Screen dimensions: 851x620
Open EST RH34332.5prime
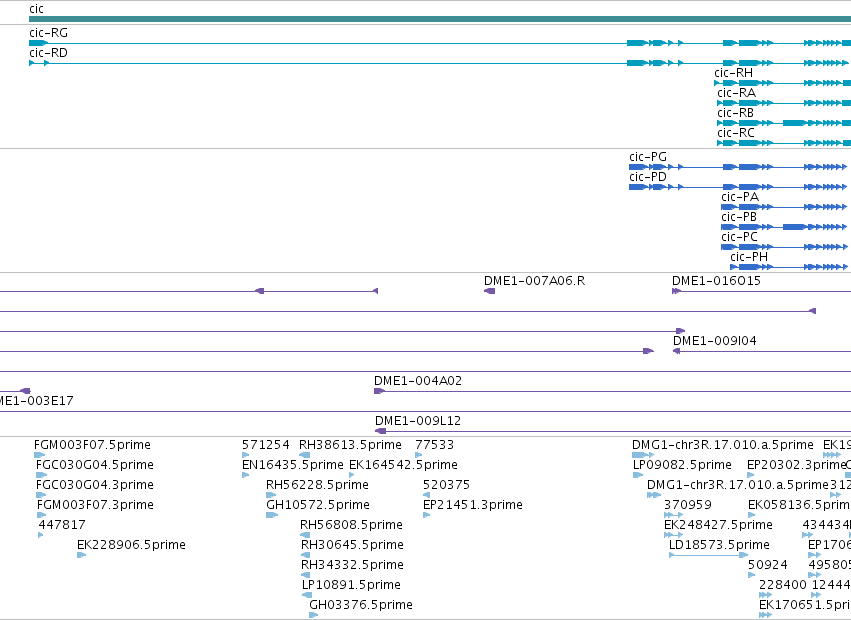[353, 565]
